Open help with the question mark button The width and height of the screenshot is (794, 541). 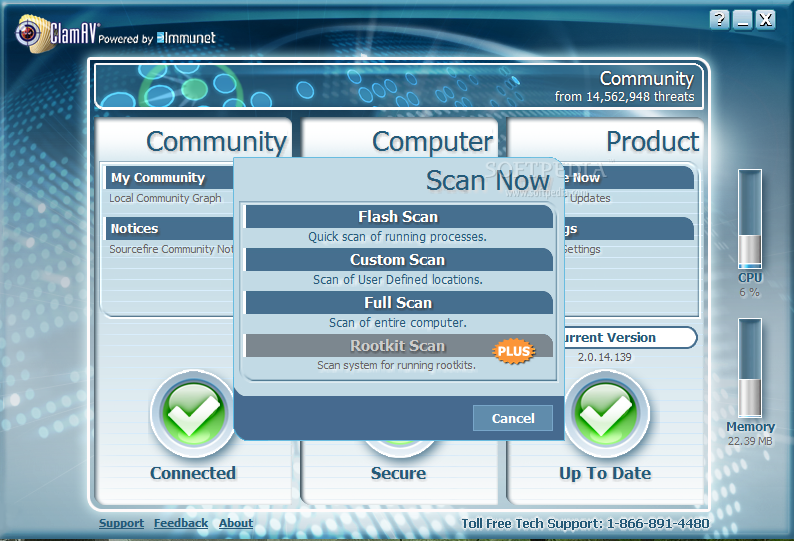pos(720,20)
